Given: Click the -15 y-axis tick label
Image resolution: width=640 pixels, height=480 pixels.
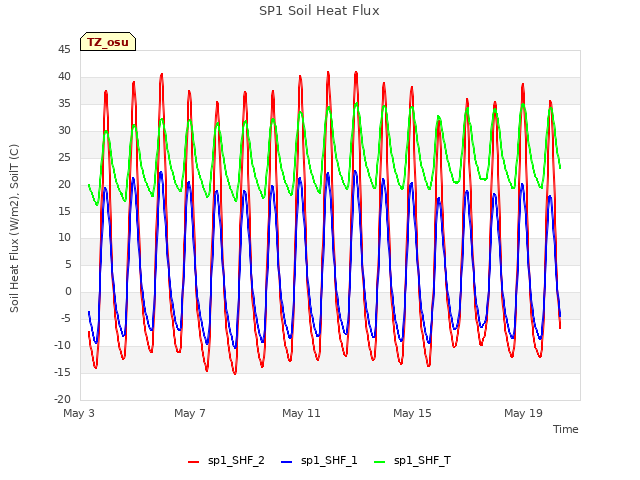Looking at the screenshot, I should coord(63,372).
